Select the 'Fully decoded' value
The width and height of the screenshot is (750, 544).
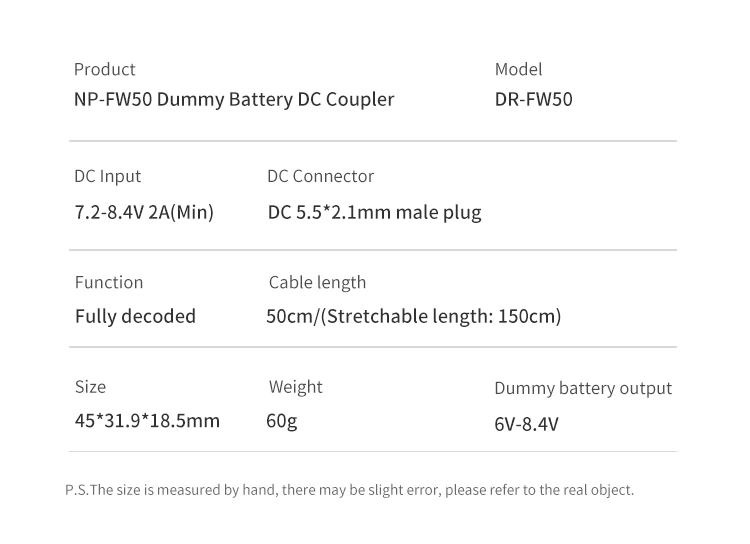point(135,316)
